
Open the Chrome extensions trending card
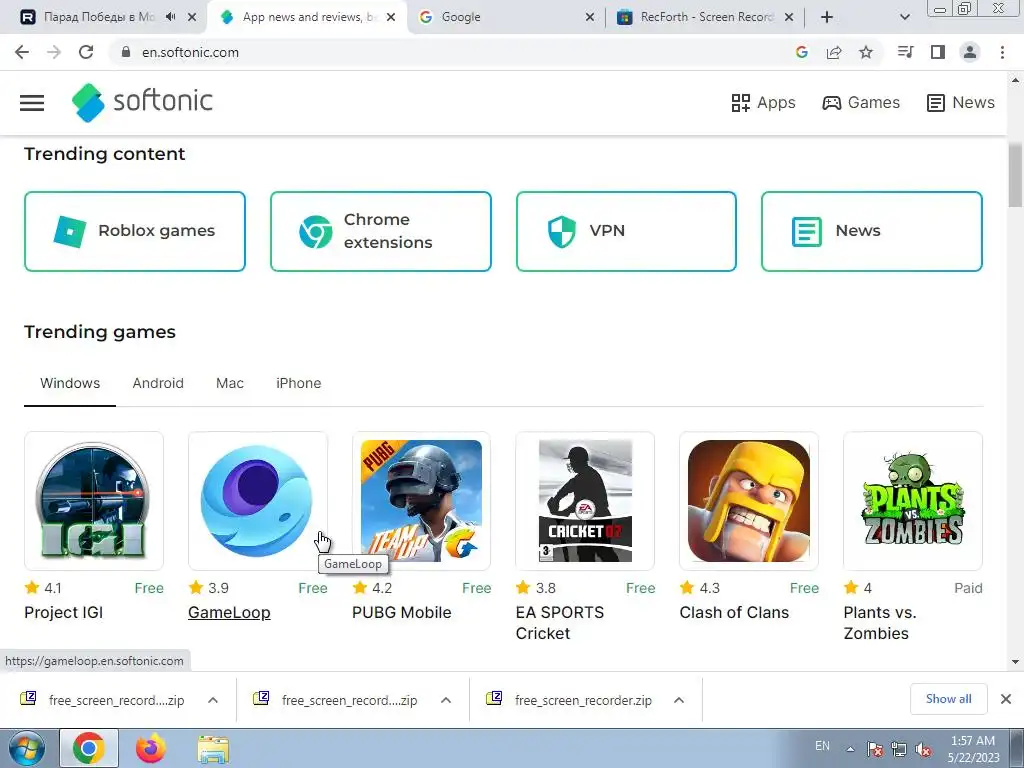click(381, 231)
